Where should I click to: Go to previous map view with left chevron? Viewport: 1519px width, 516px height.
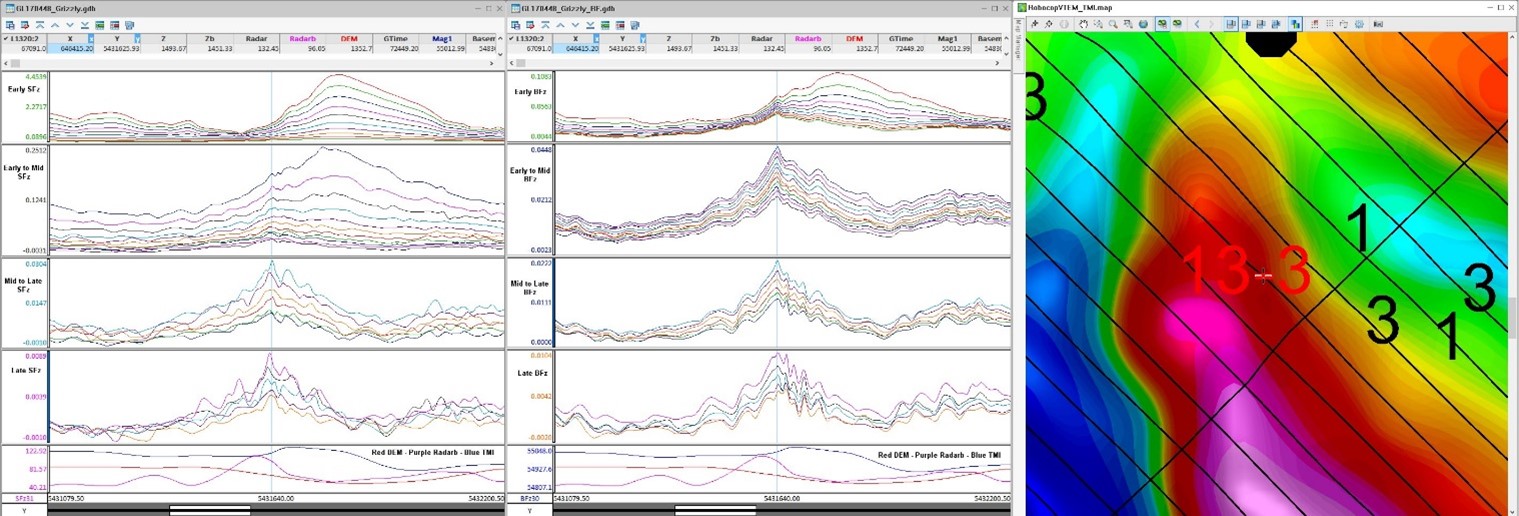click(x=1197, y=24)
